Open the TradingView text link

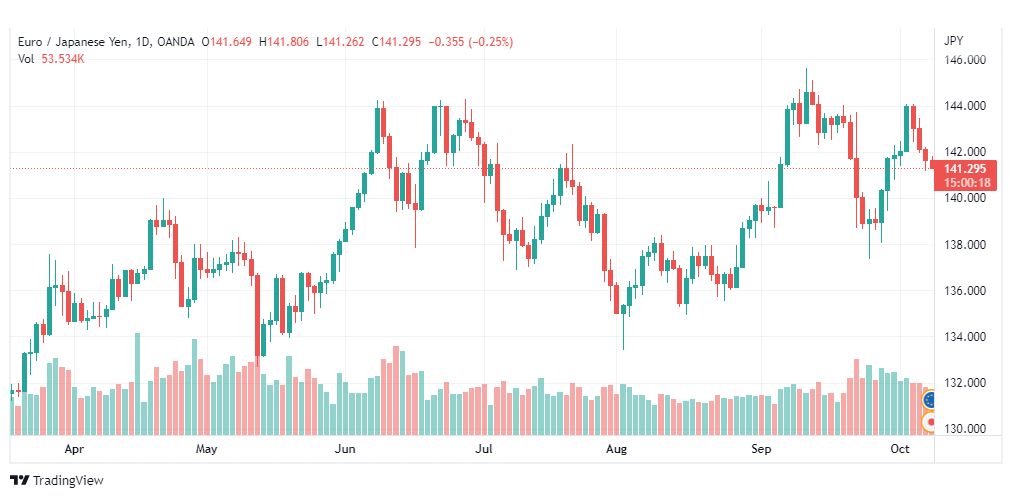click(68, 481)
